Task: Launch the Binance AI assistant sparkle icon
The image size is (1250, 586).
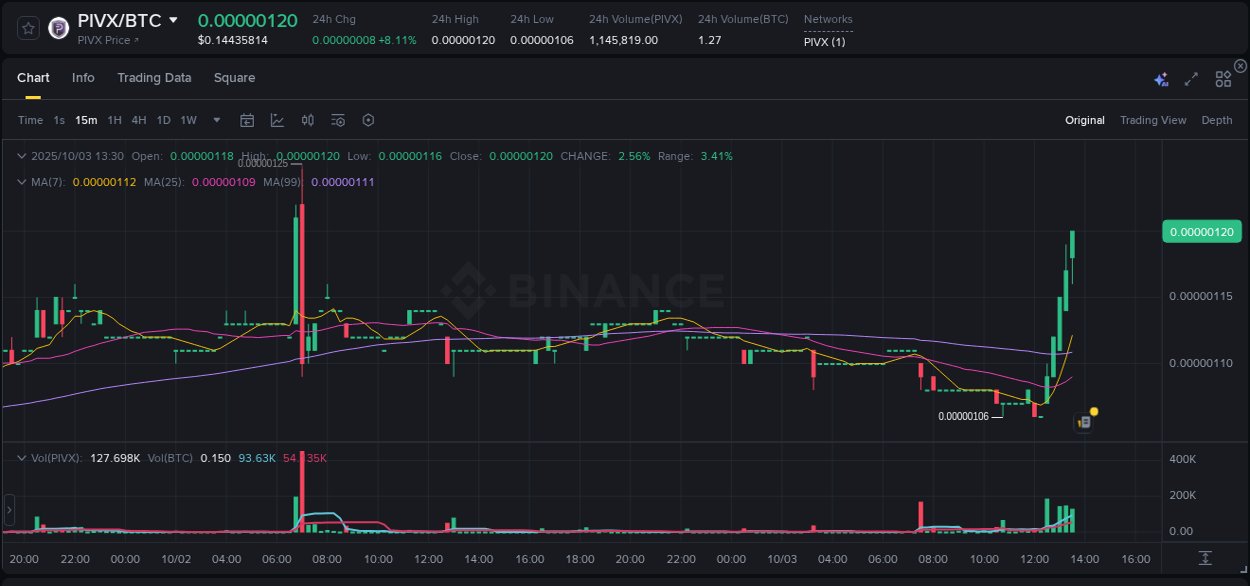Action: (1160, 79)
